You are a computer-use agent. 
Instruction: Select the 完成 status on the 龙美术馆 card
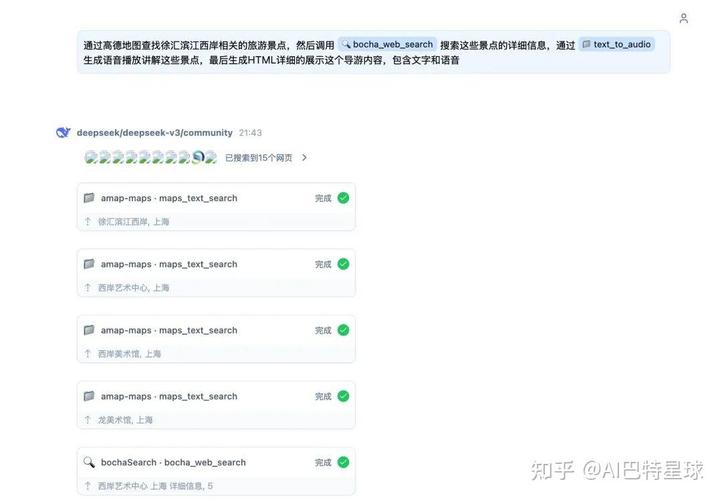323,396
